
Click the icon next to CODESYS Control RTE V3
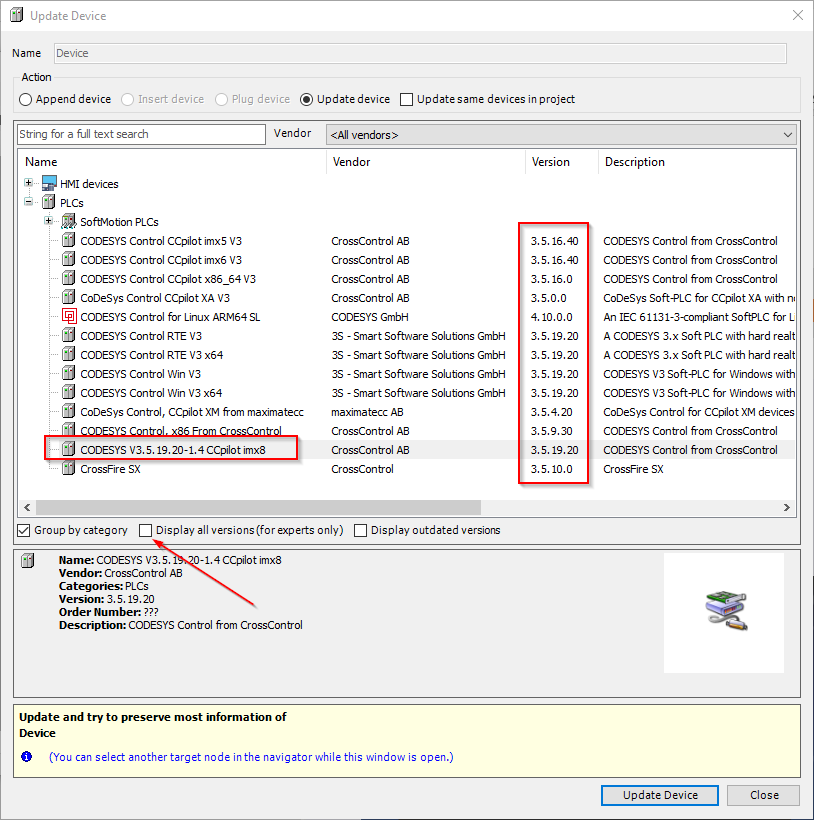click(66, 335)
